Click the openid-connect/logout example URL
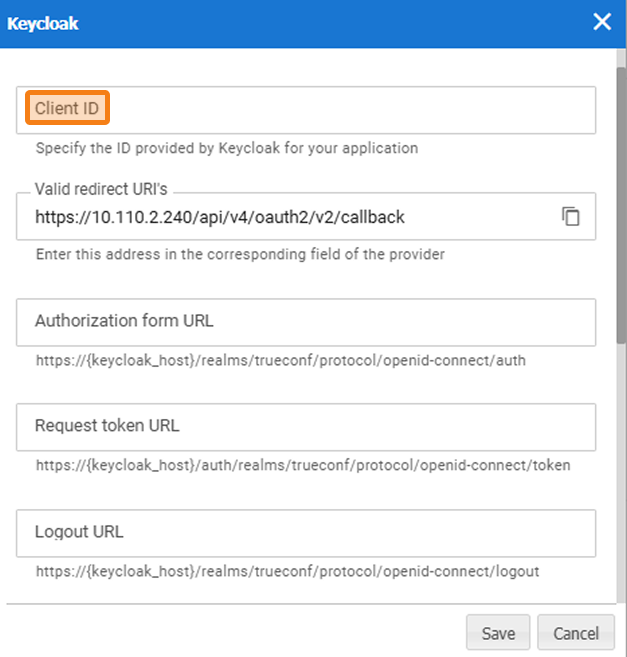The width and height of the screenshot is (627, 657). click(x=287, y=572)
